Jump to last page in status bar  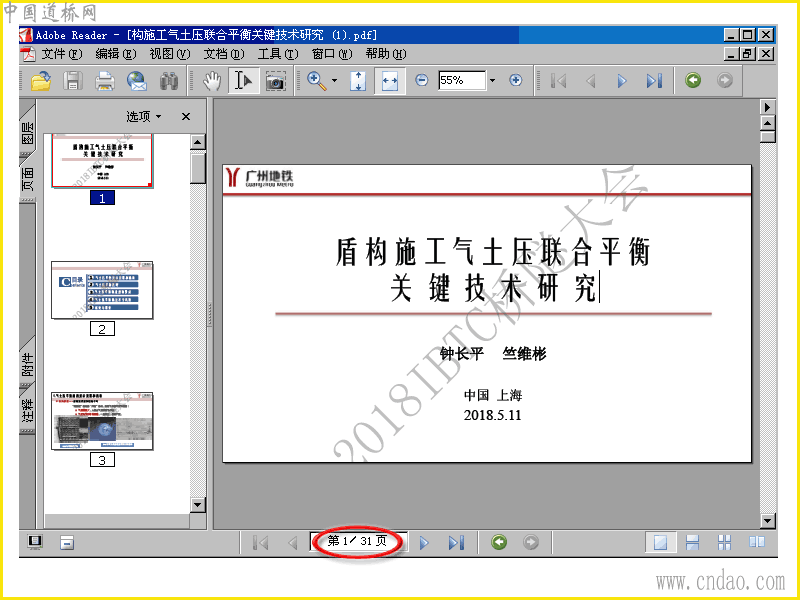tap(456, 543)
